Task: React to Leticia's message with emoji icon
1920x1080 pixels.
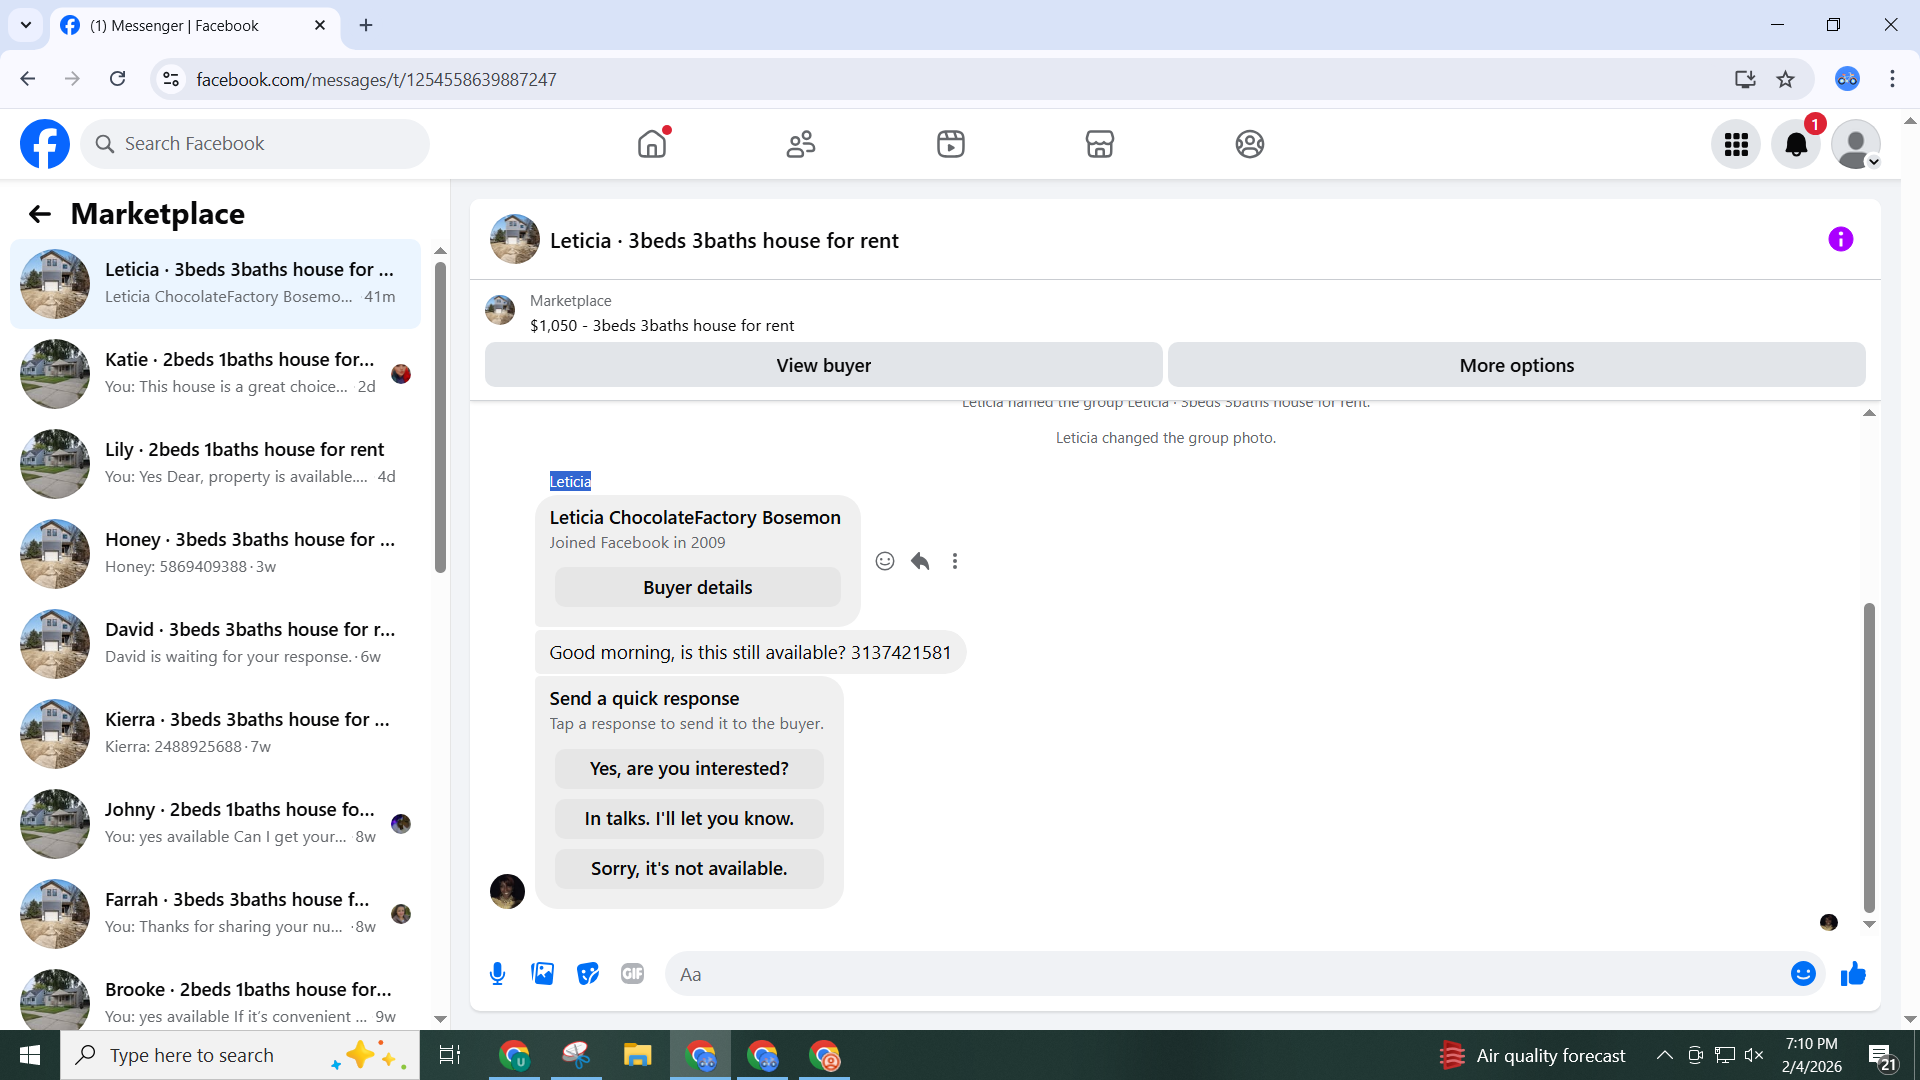Action: coord(884,561)
